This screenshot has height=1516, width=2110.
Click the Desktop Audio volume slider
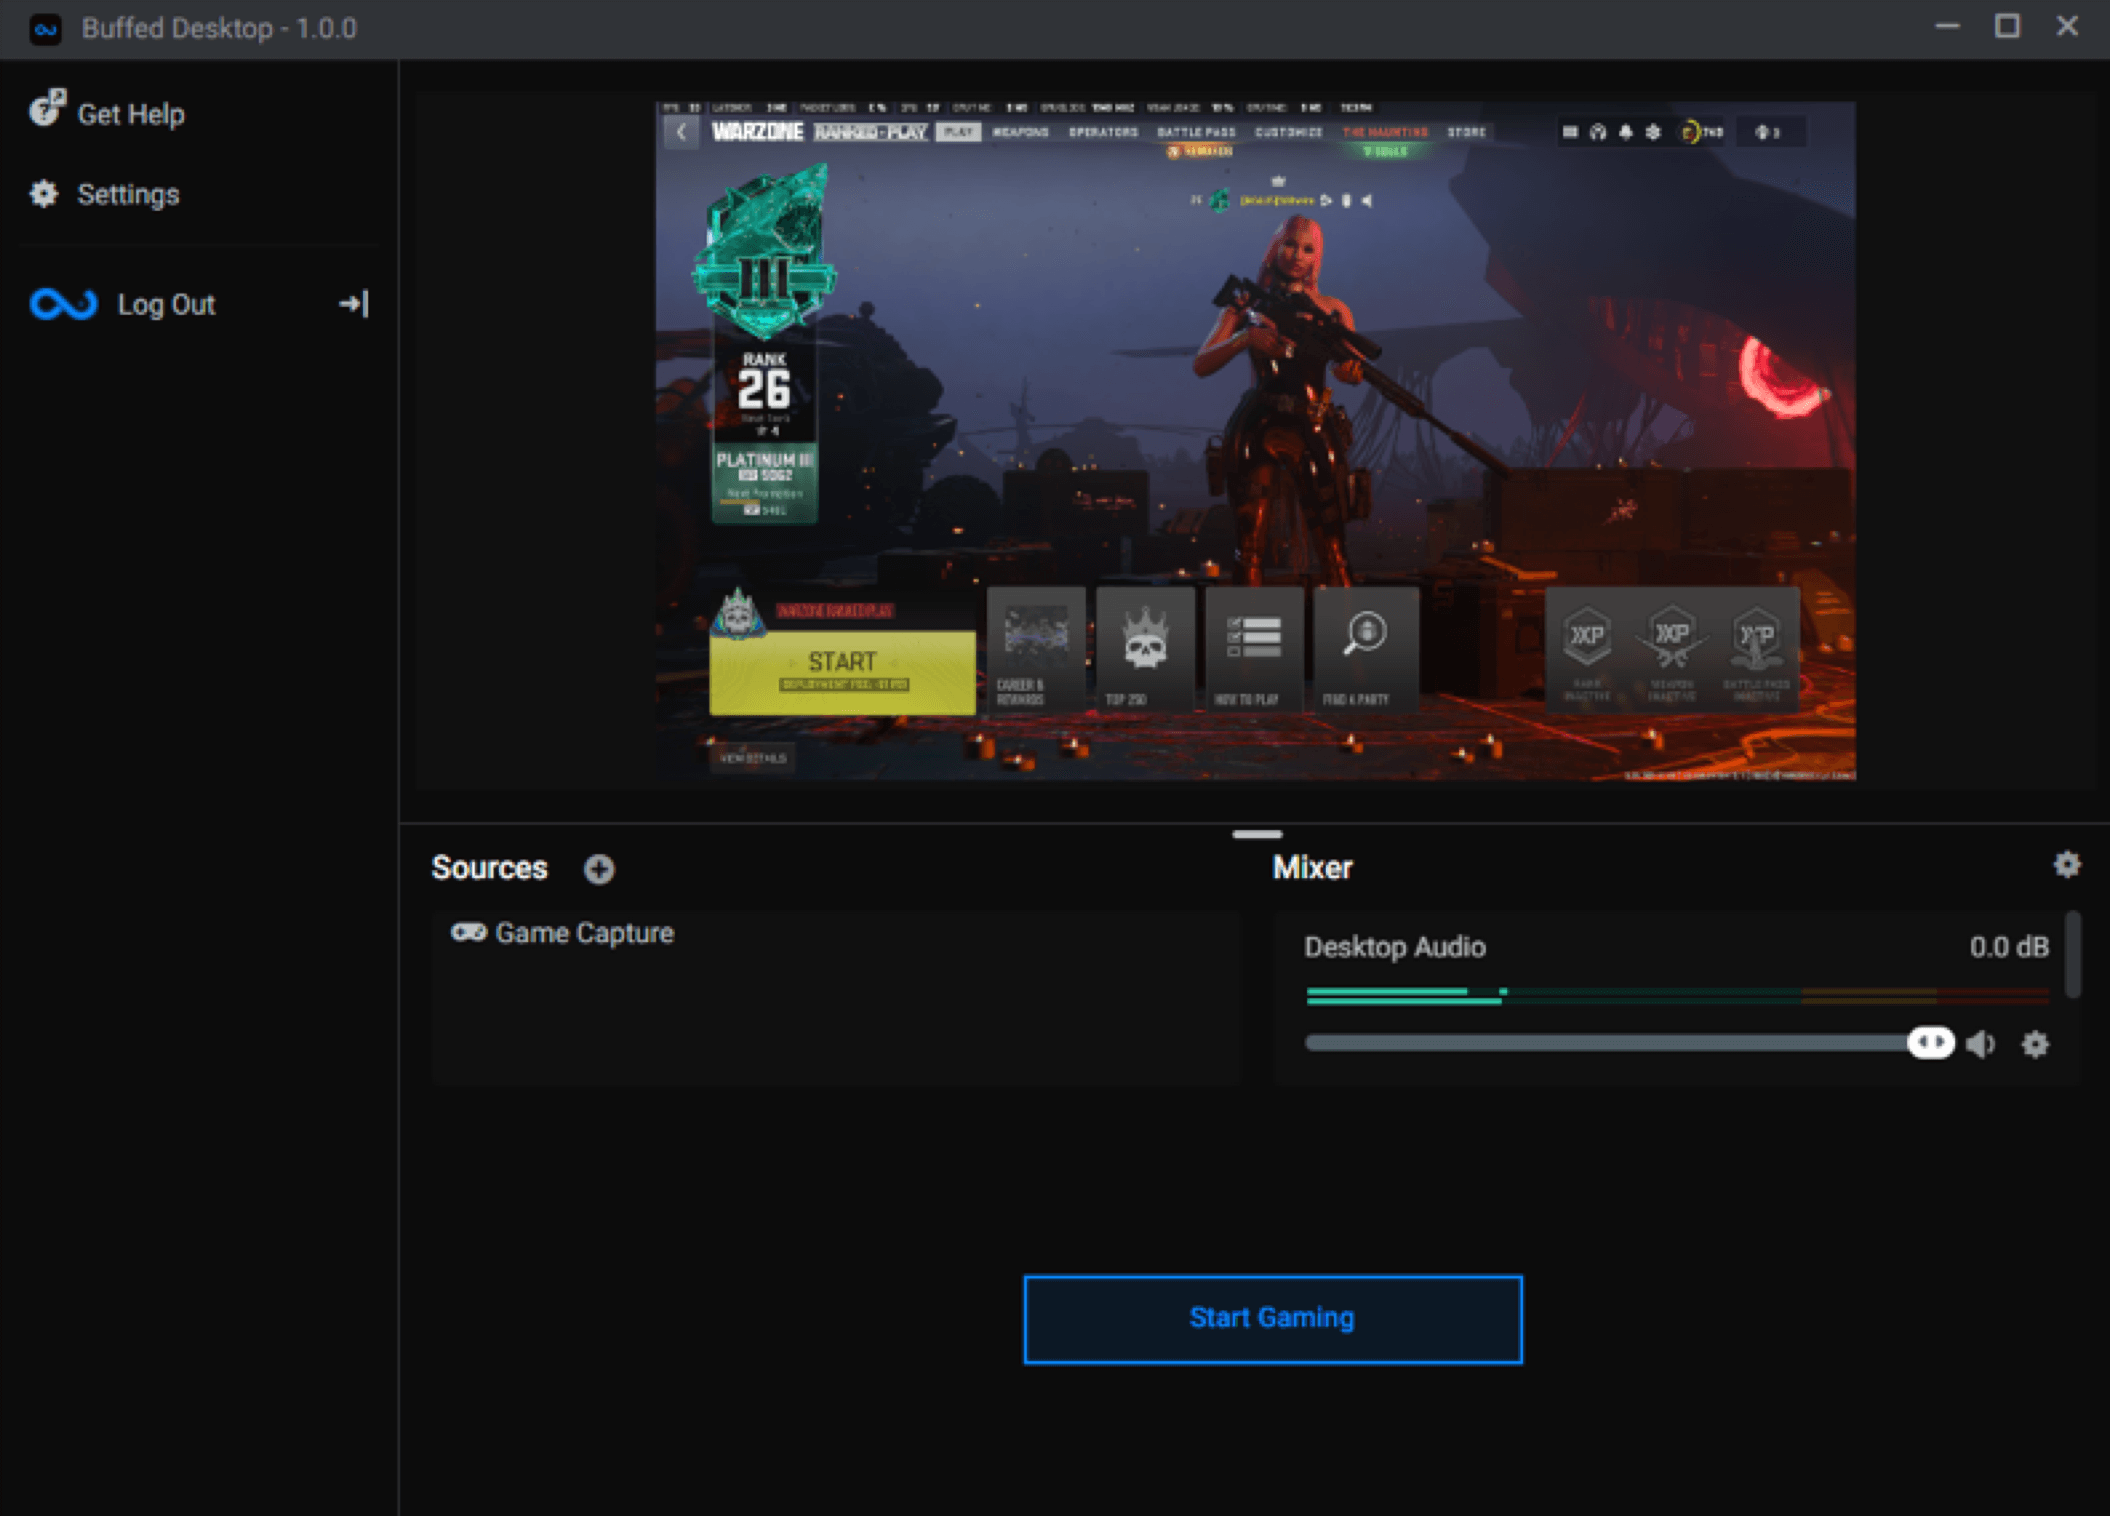[1630, 1043]
